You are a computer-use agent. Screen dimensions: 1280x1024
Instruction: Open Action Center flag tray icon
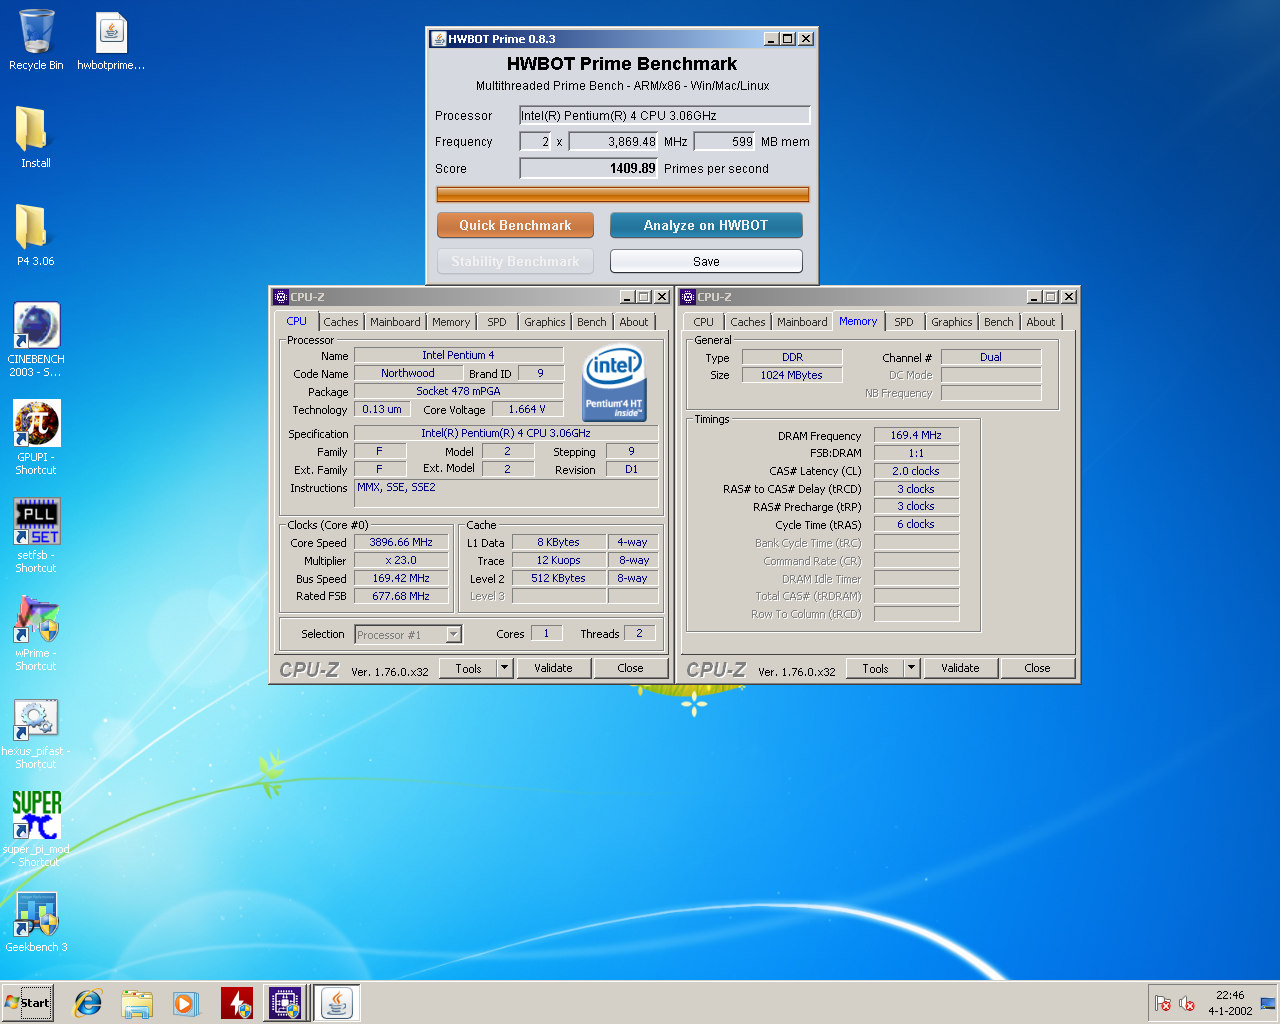click(1162, 1003)
